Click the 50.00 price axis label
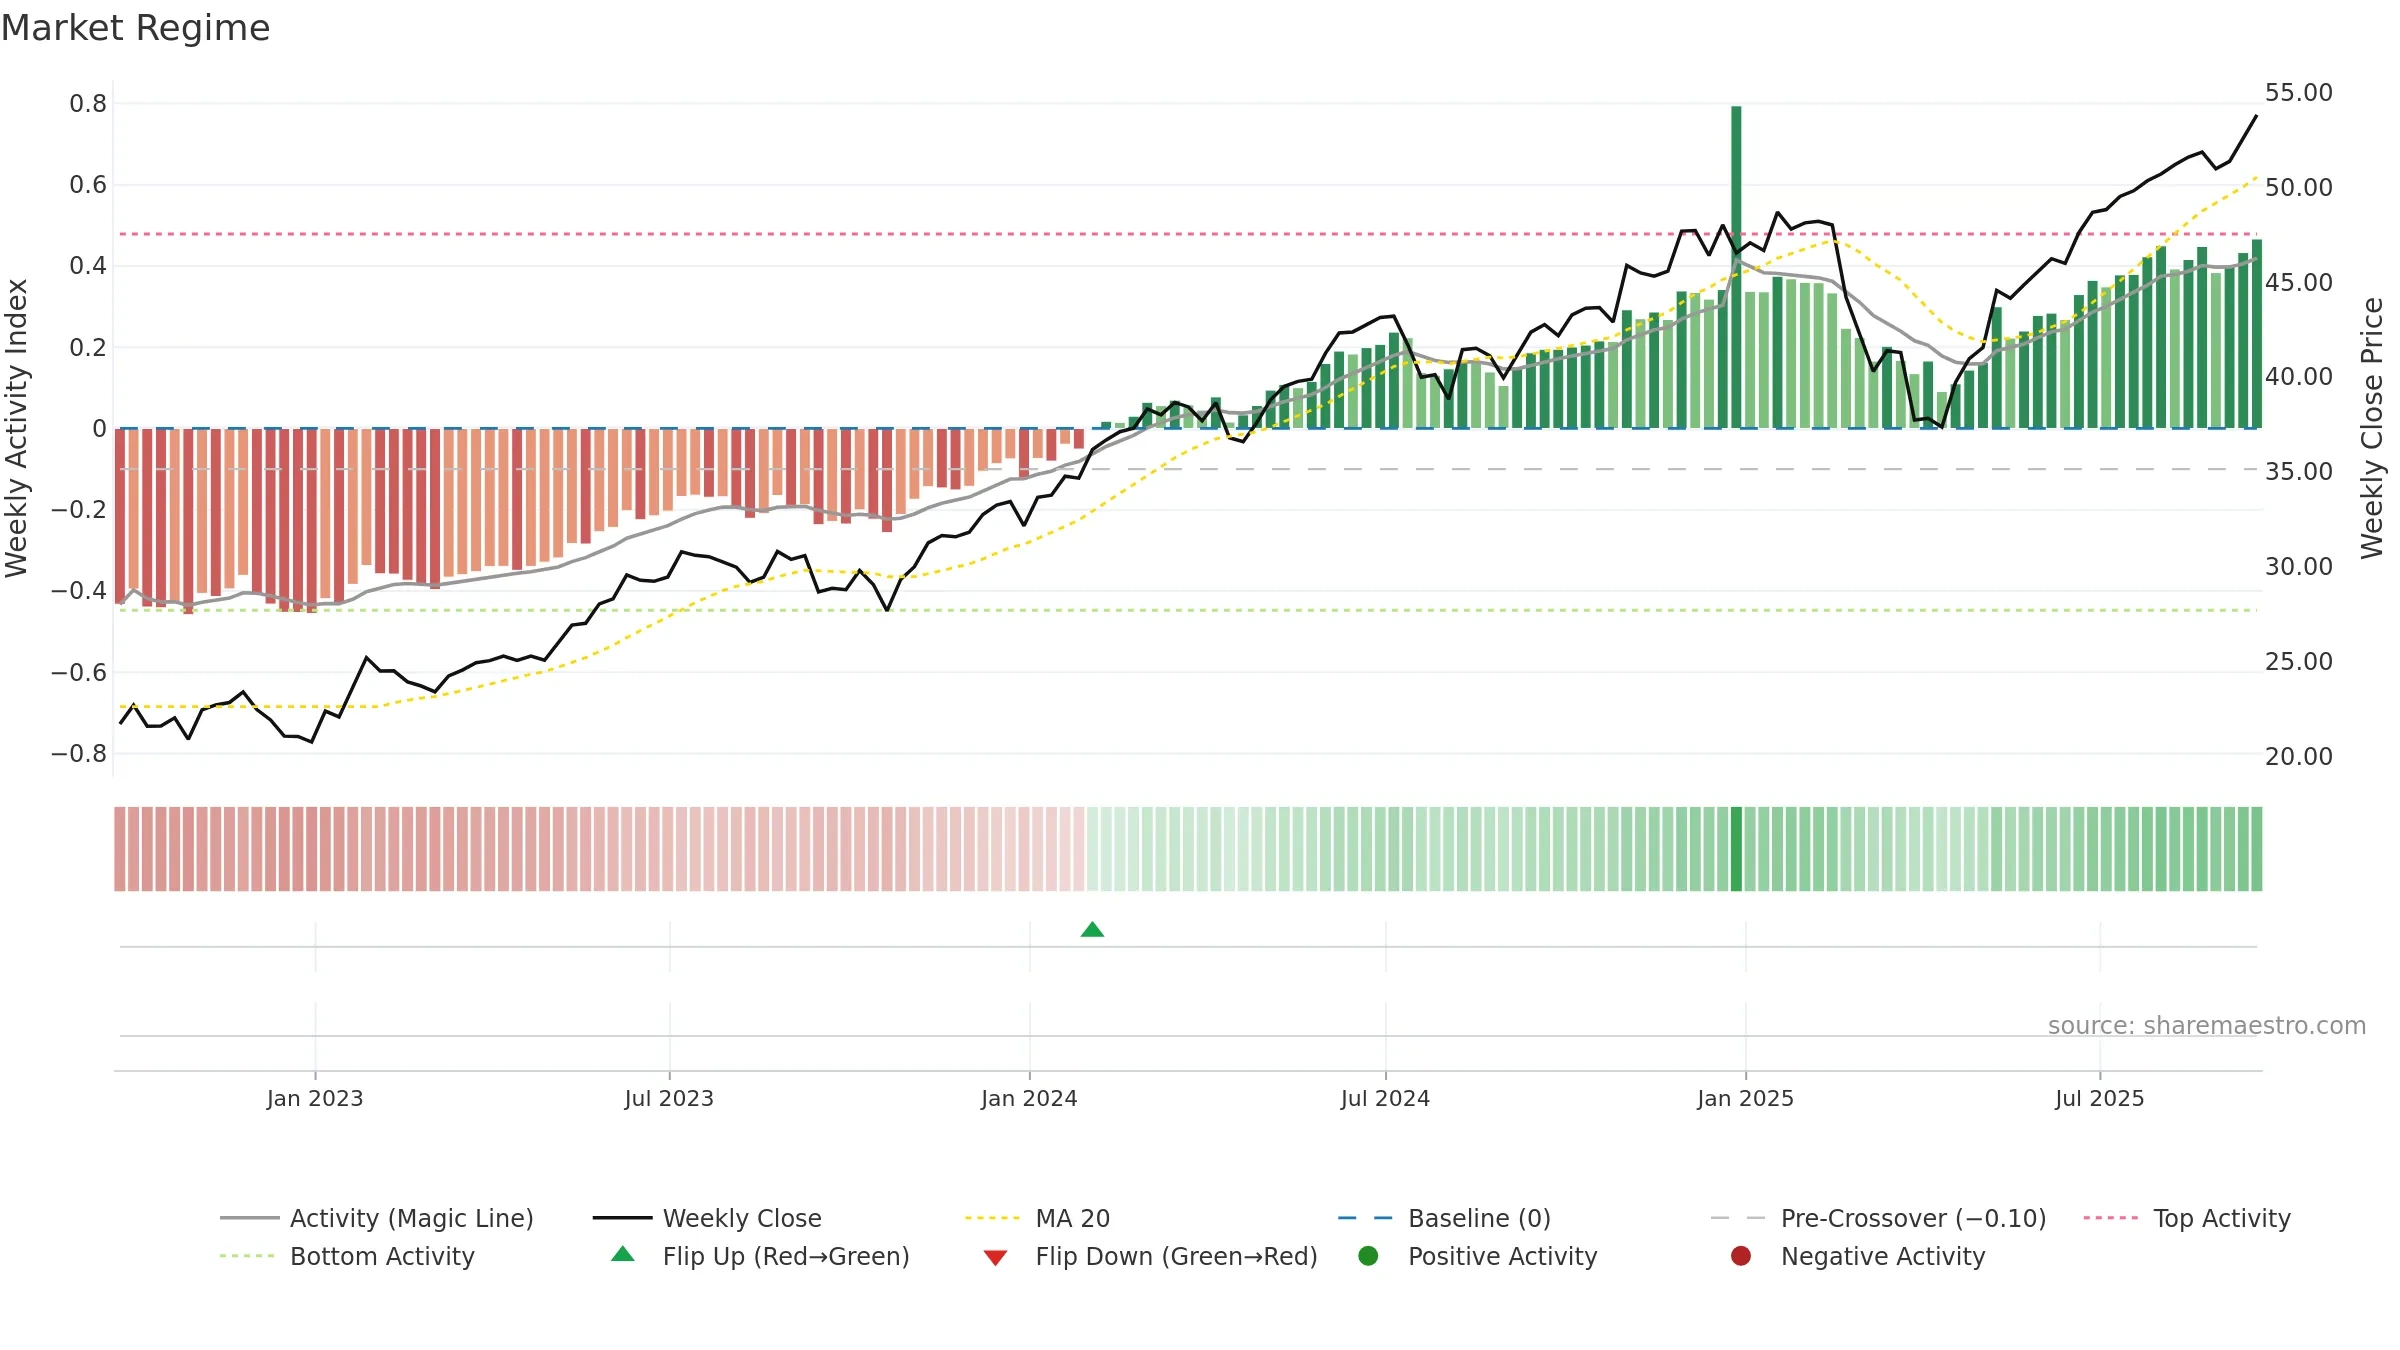The image size is (2400, 1350). pos(2298,188)
